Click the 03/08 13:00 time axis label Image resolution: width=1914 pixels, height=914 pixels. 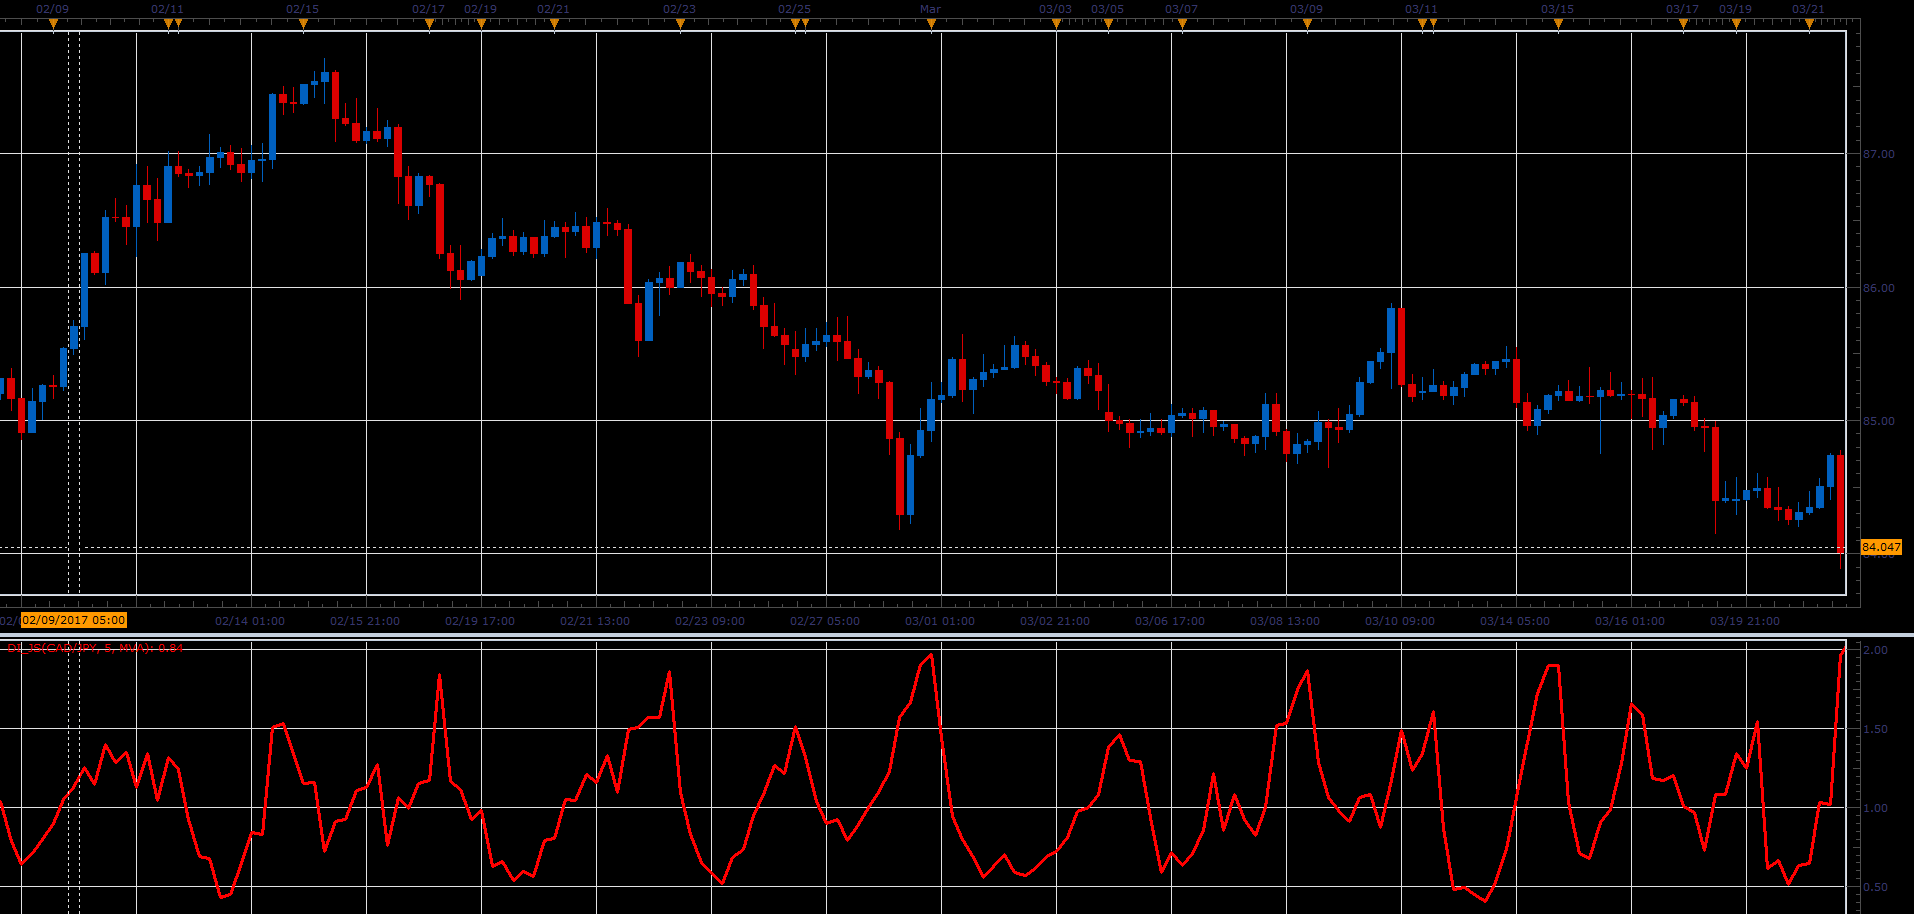click(1285, 621)
